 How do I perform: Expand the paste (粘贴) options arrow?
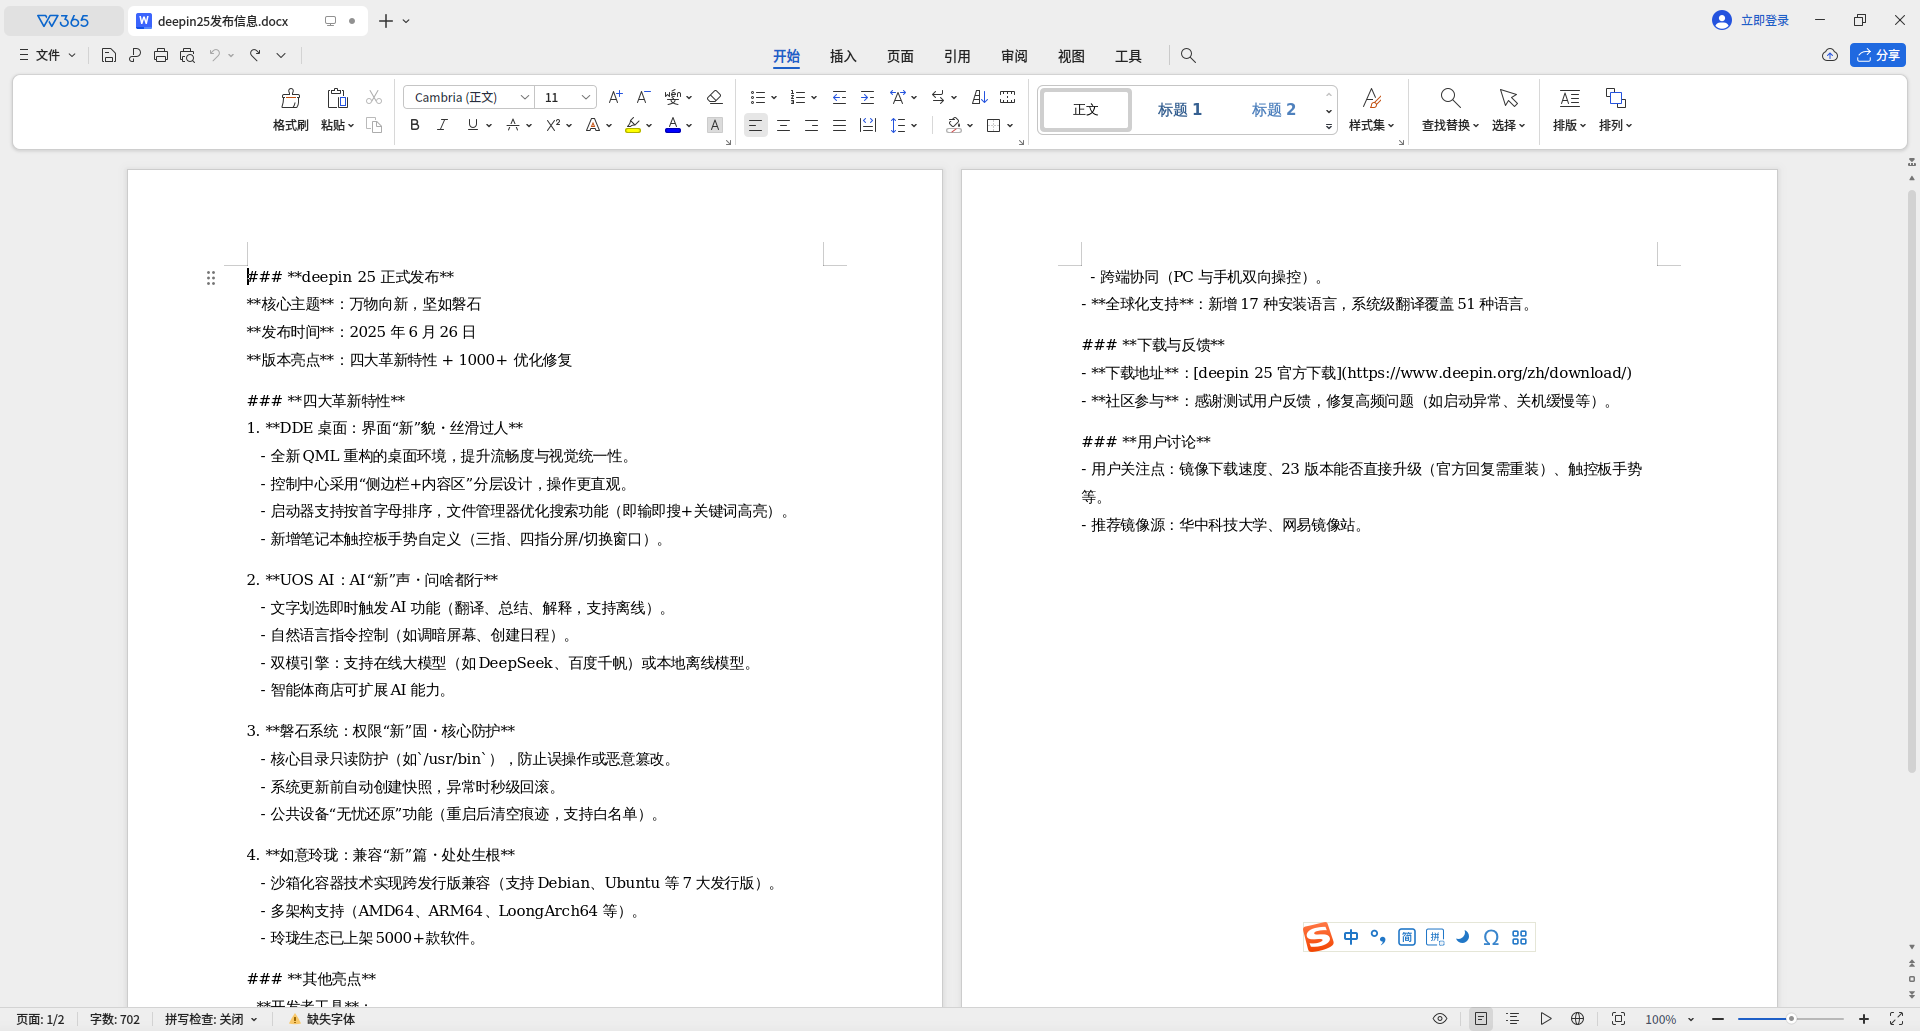[x=351, y=126]
